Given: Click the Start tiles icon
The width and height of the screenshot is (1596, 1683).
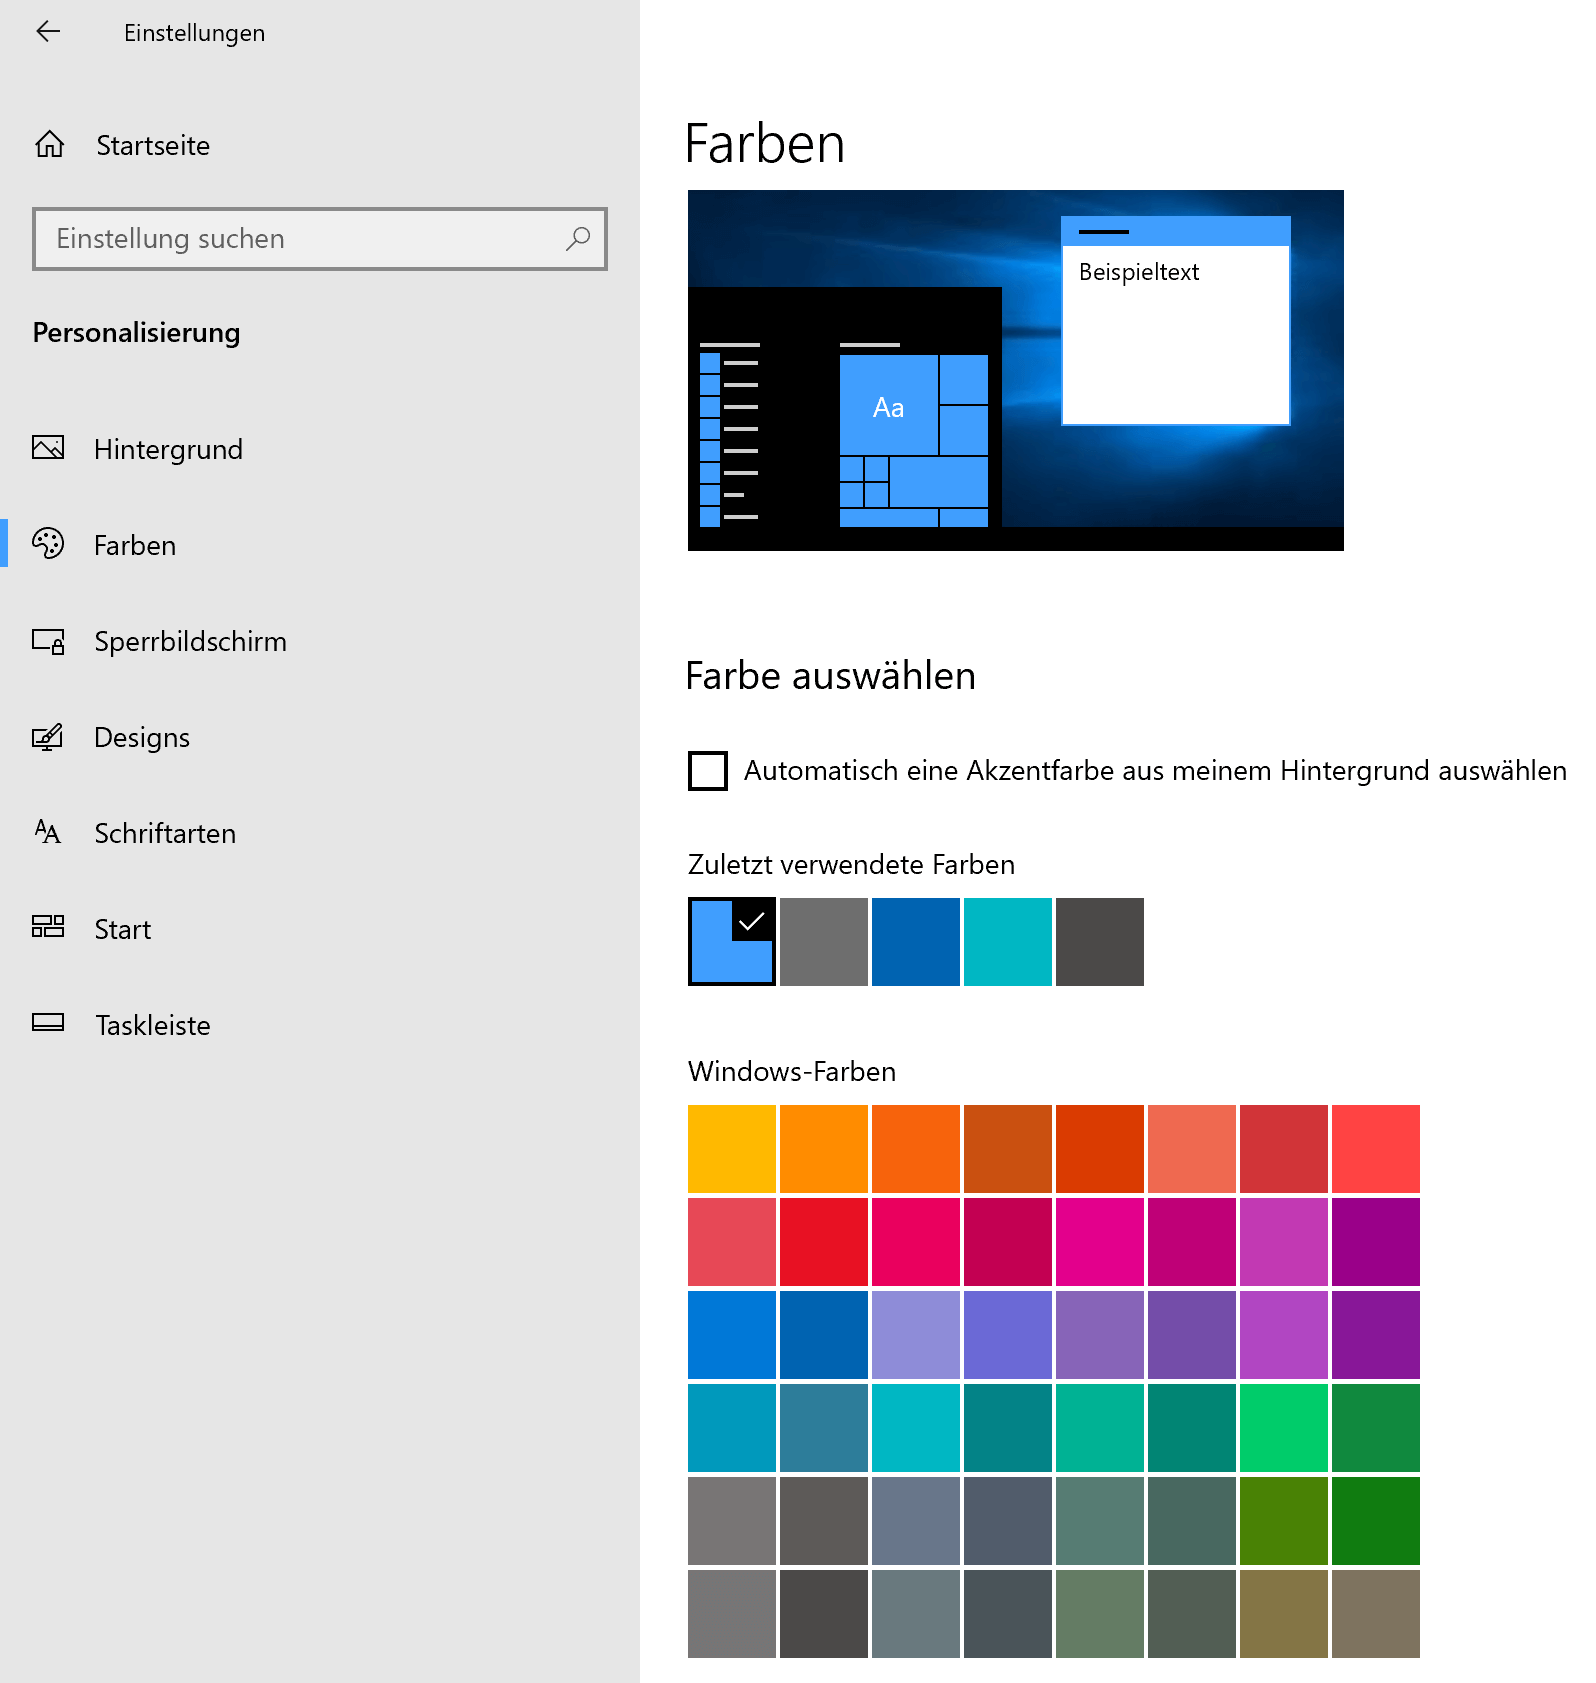Looking at the screenshot, I should 48,927.
